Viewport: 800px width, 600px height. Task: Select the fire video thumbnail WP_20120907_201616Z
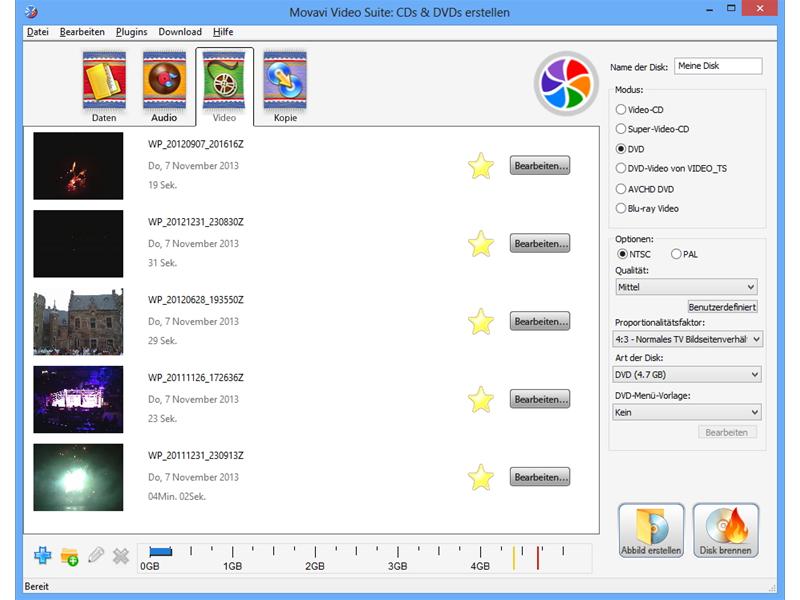tap(78, 166)
